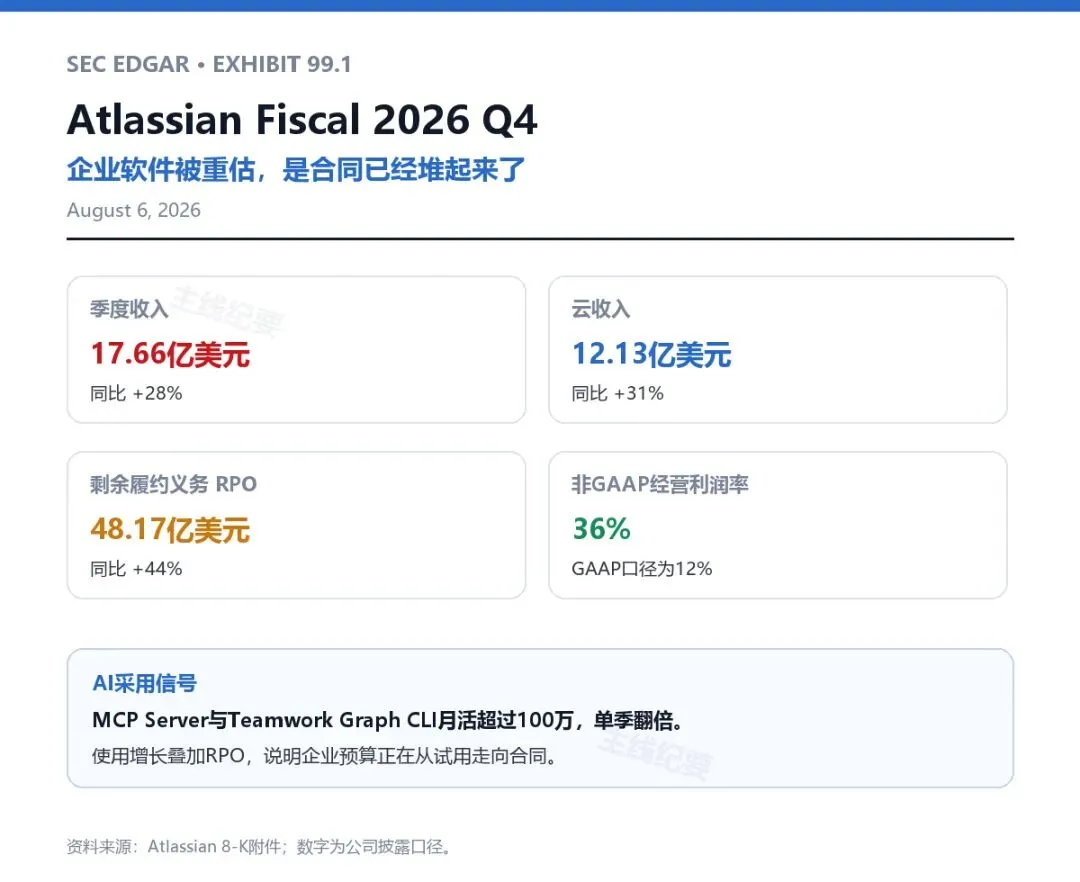
Task: Click the 资料来源 Atlassian 8-K footer note
Action: tap(260, 846)
